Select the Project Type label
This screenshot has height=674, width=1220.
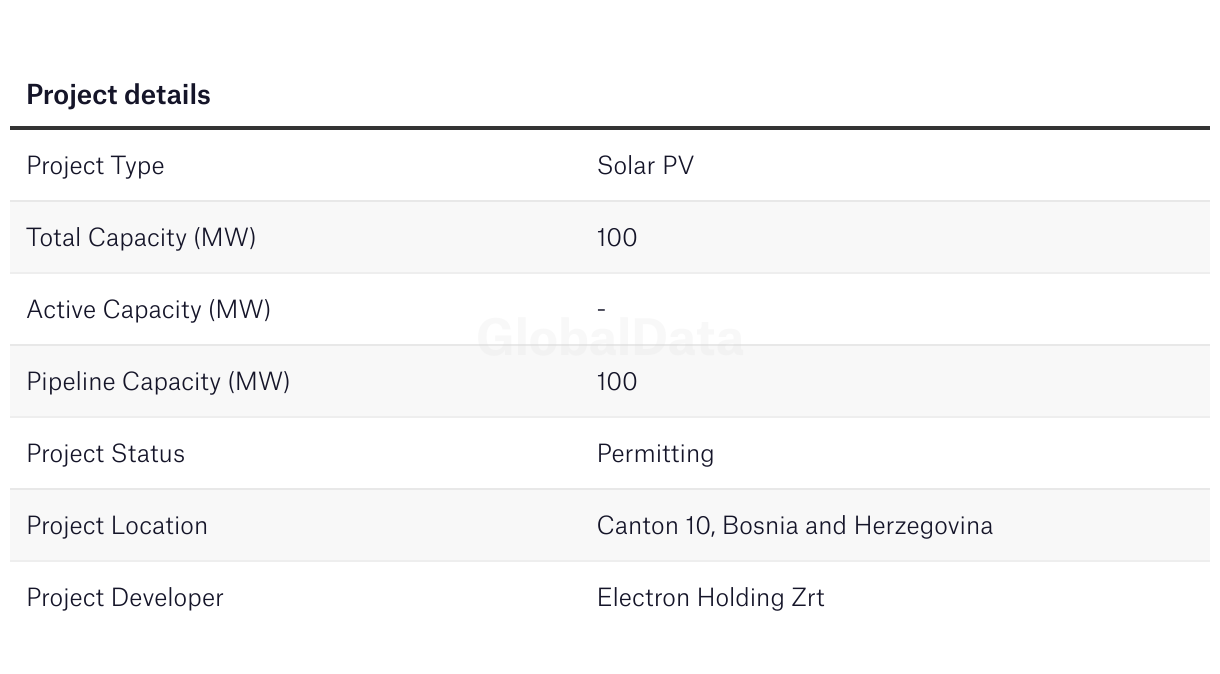tap(95, 166)
